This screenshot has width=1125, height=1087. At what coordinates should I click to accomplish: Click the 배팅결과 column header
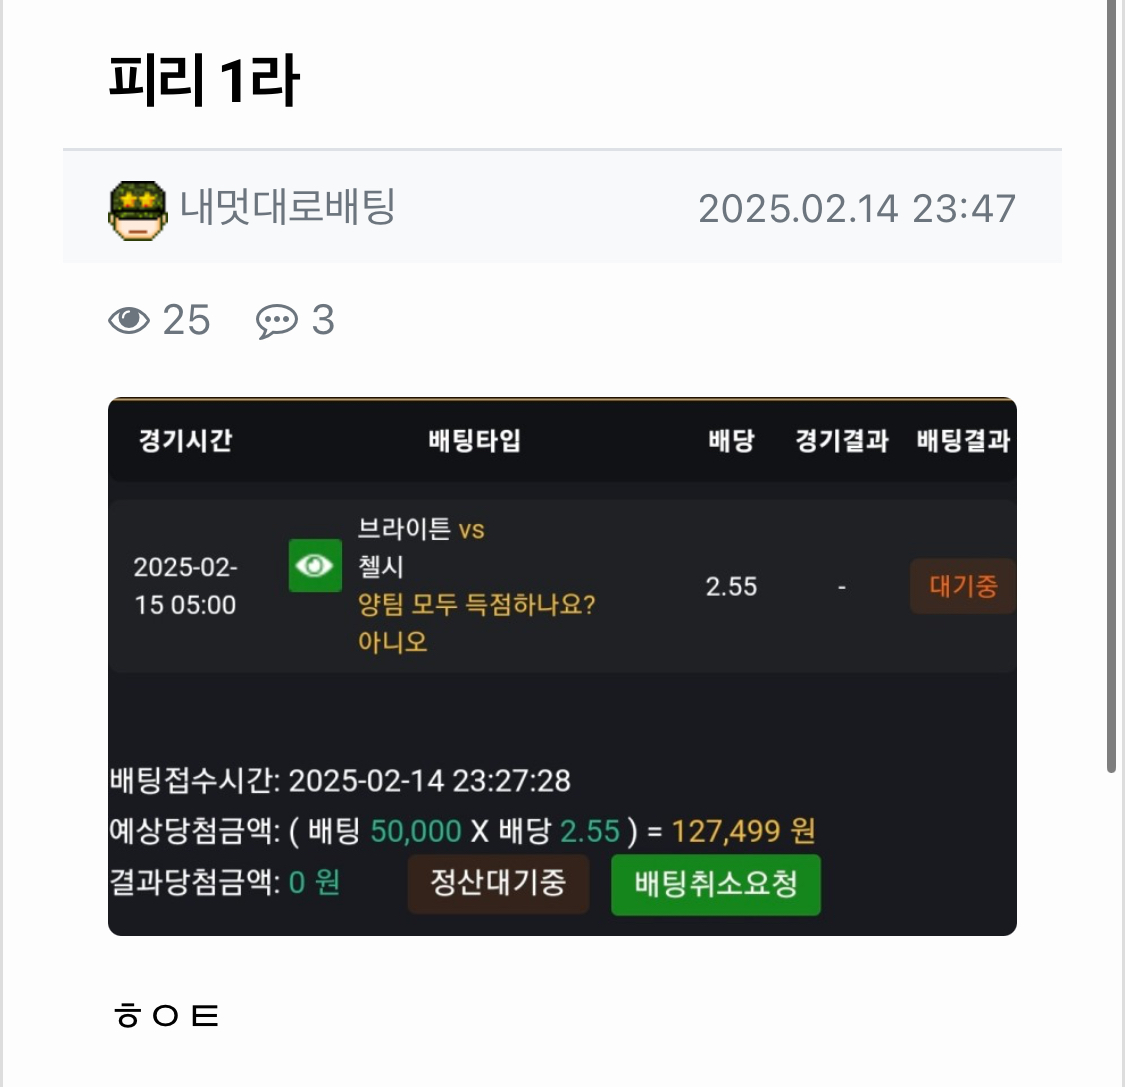963,440
